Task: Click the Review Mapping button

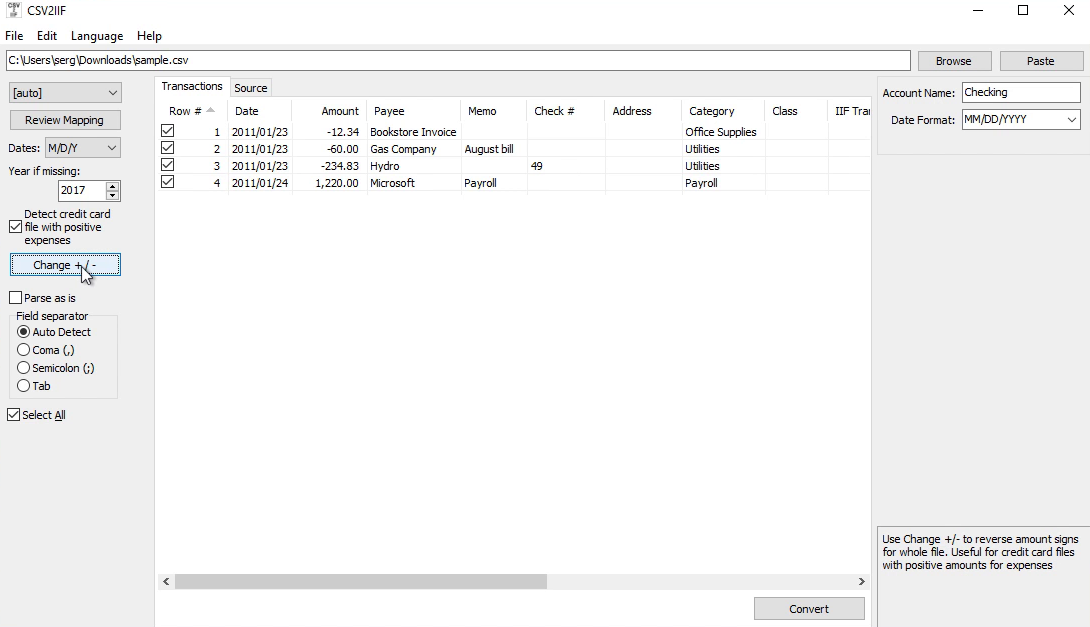Action: [65, 120]
